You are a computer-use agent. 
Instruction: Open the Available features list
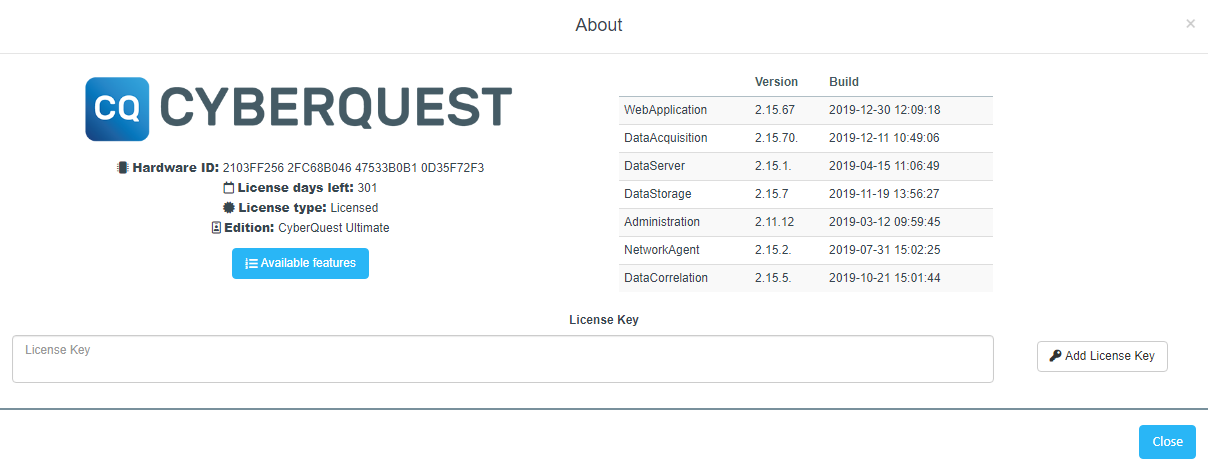pos(300,263)
